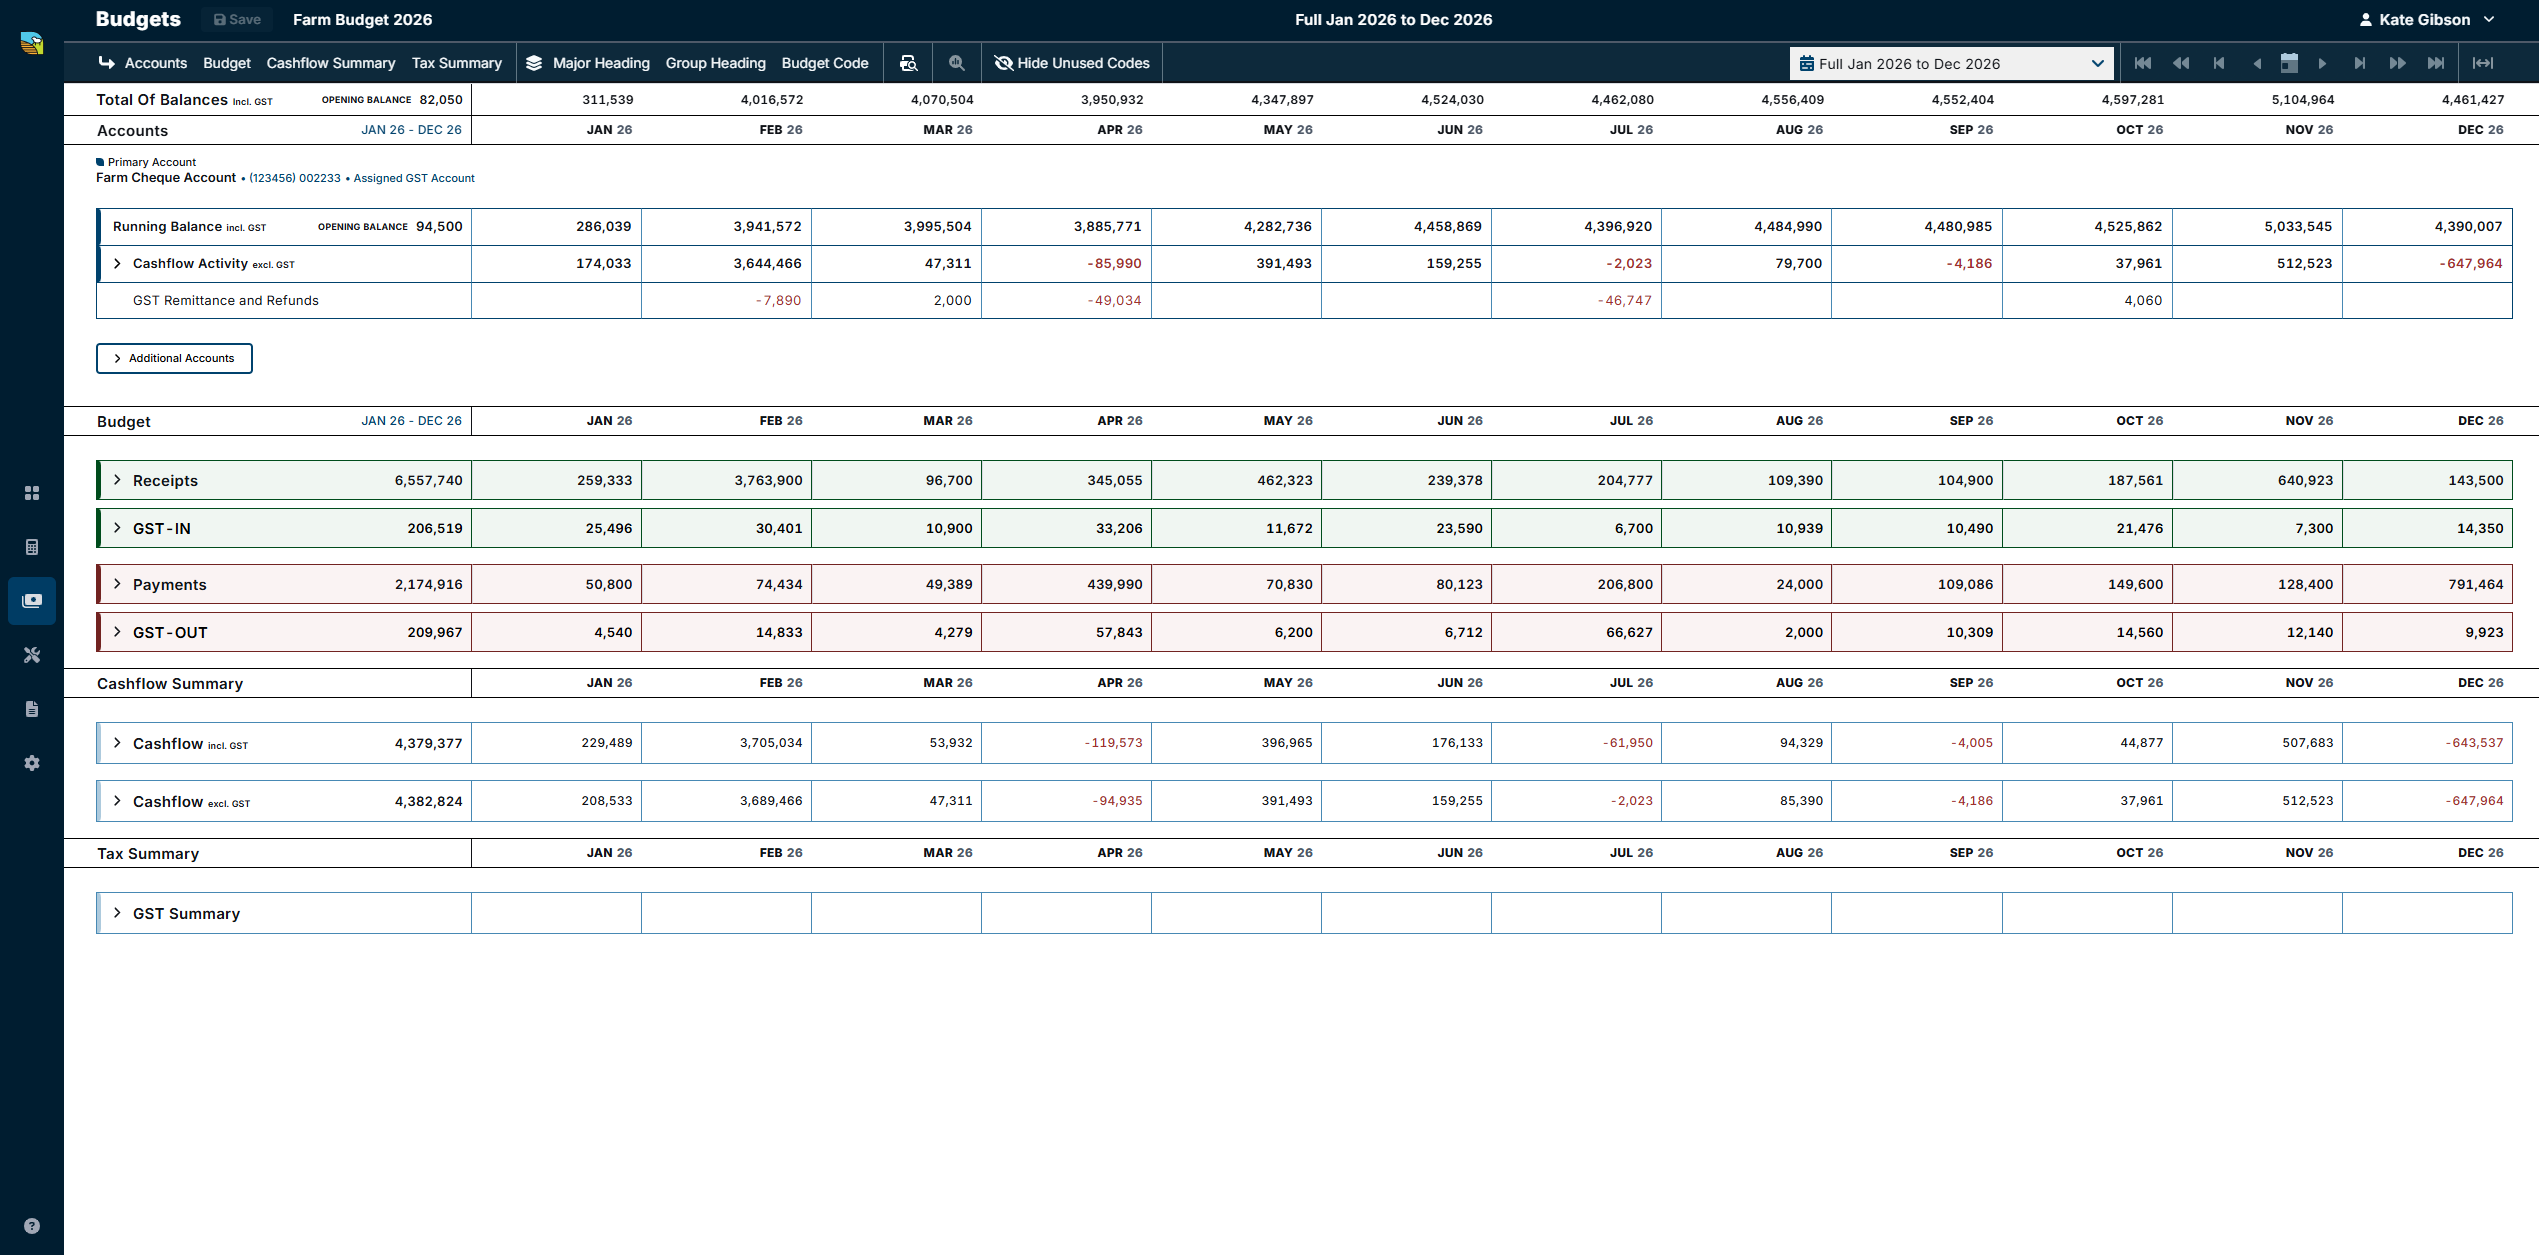Viewport: 2539px width, 1255px height.
Task: Open the settings gear icon in sidebar
Action: tap(32, 763)
